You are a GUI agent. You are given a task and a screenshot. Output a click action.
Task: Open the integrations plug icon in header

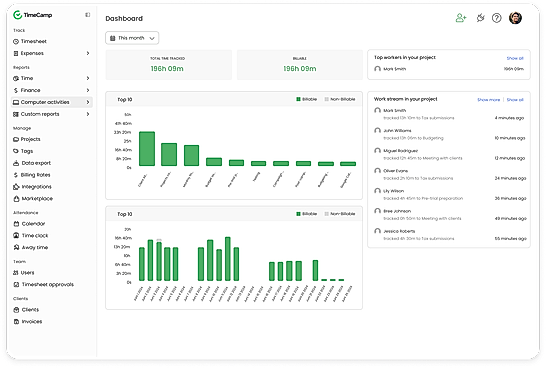tap(481, 18)
